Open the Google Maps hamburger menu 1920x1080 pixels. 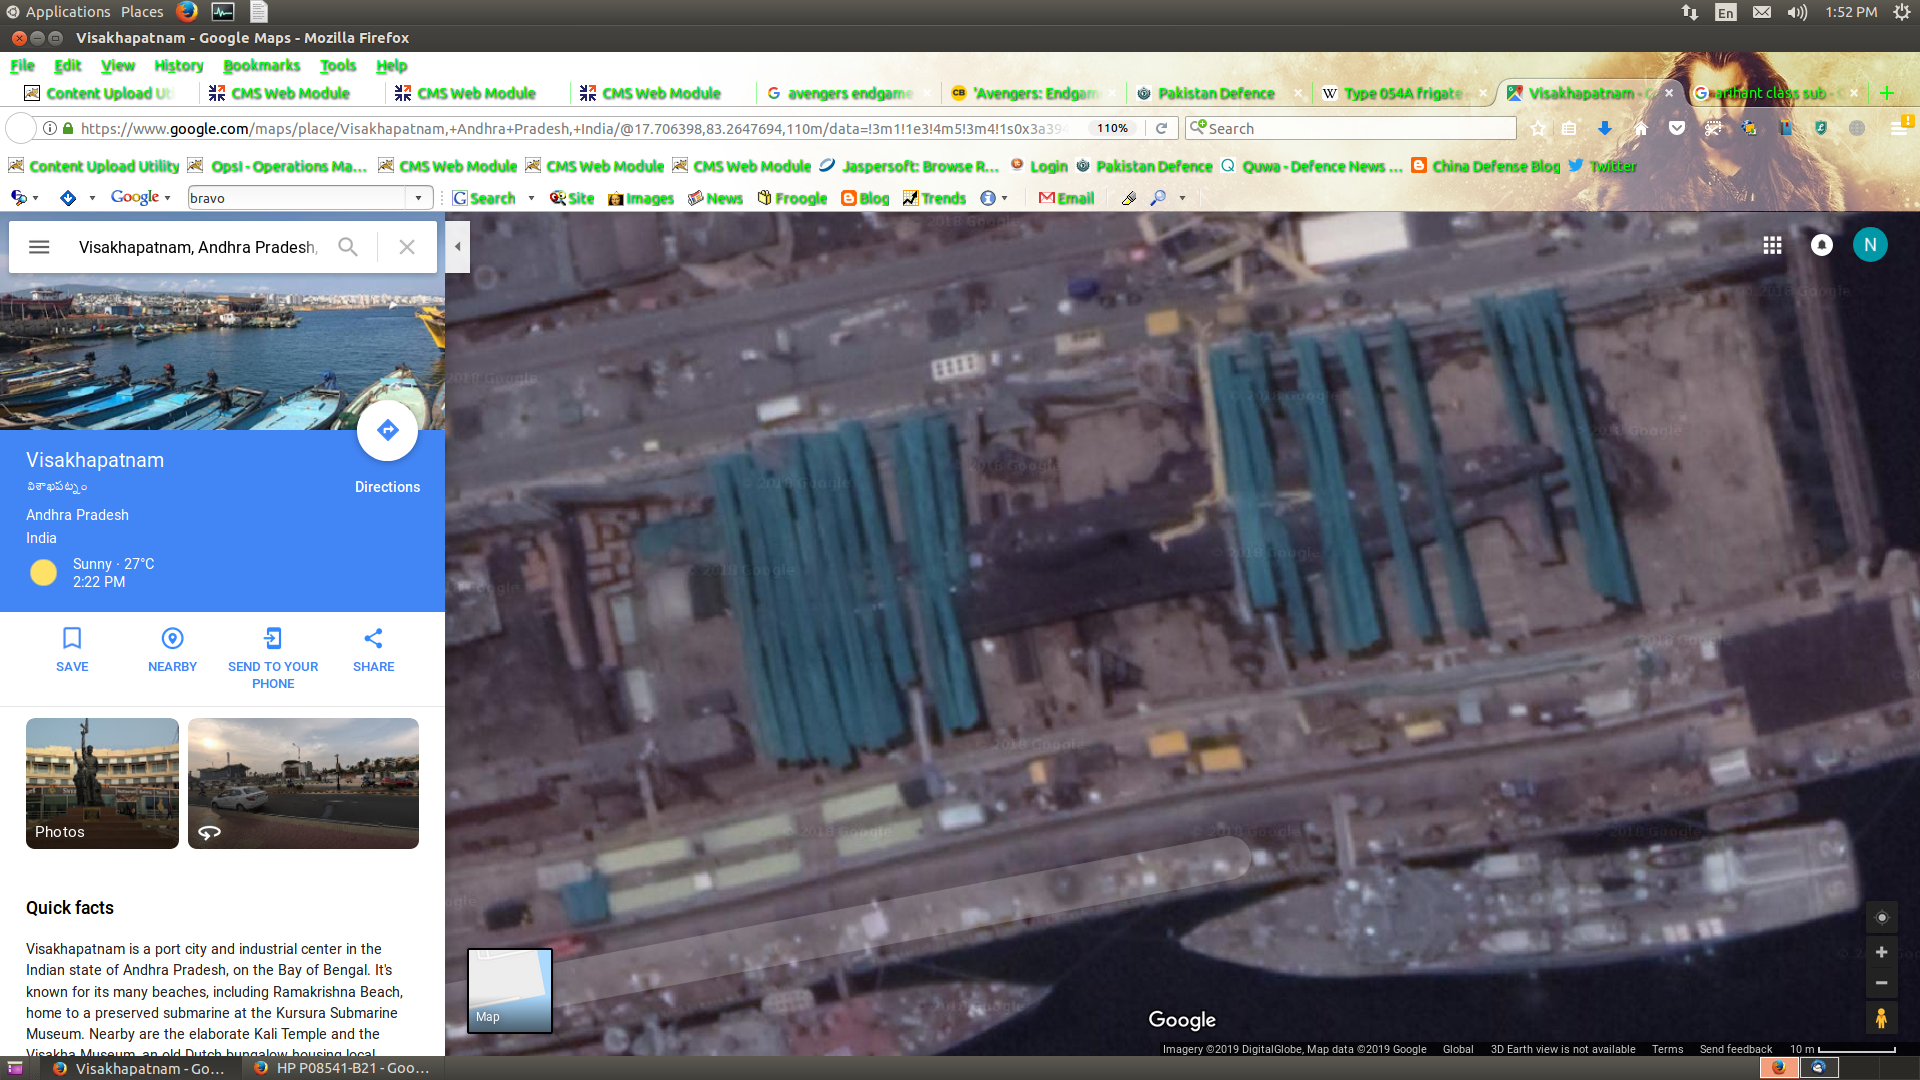(x=39, y=247)
